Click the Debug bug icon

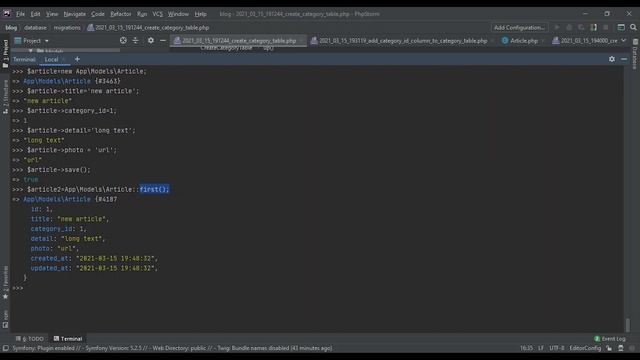click(x=569, y=27)
